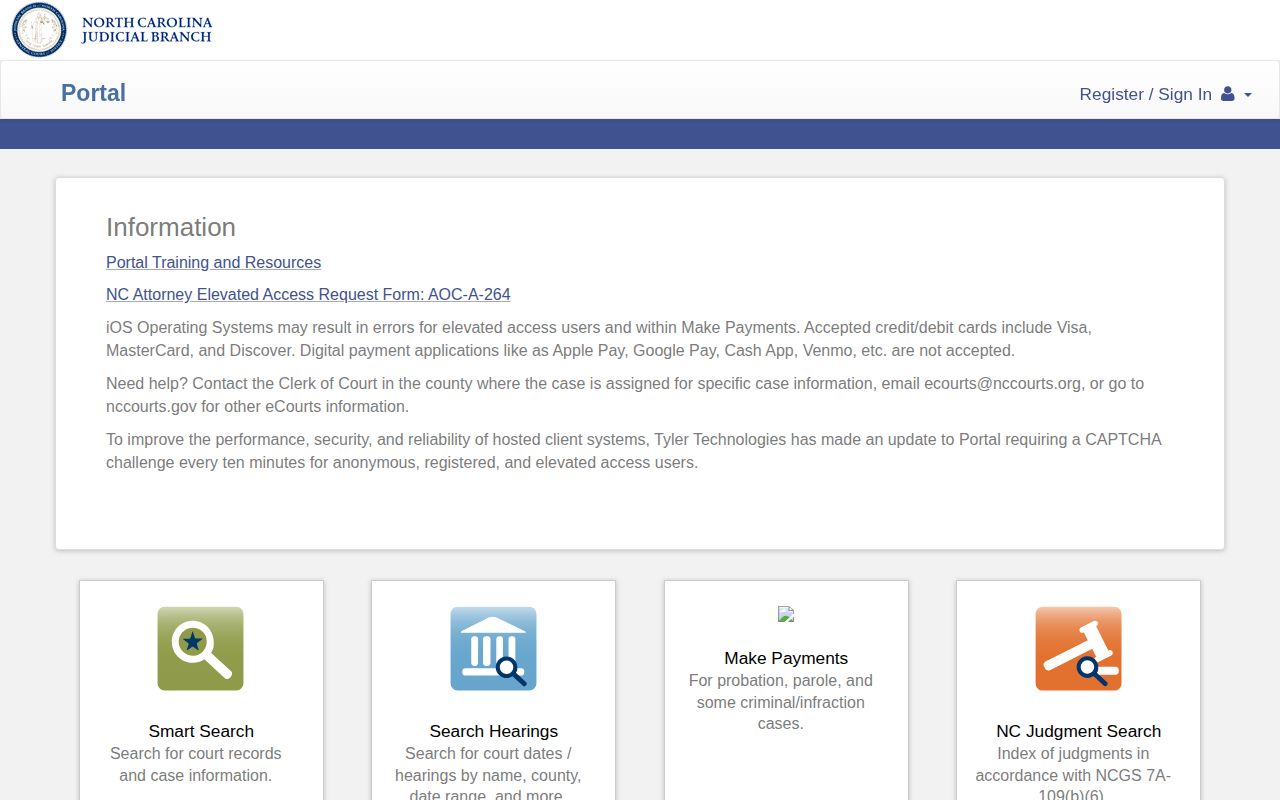Click the Make Payments broken image icon
The image size is (1280, 800).
(786, 615)
